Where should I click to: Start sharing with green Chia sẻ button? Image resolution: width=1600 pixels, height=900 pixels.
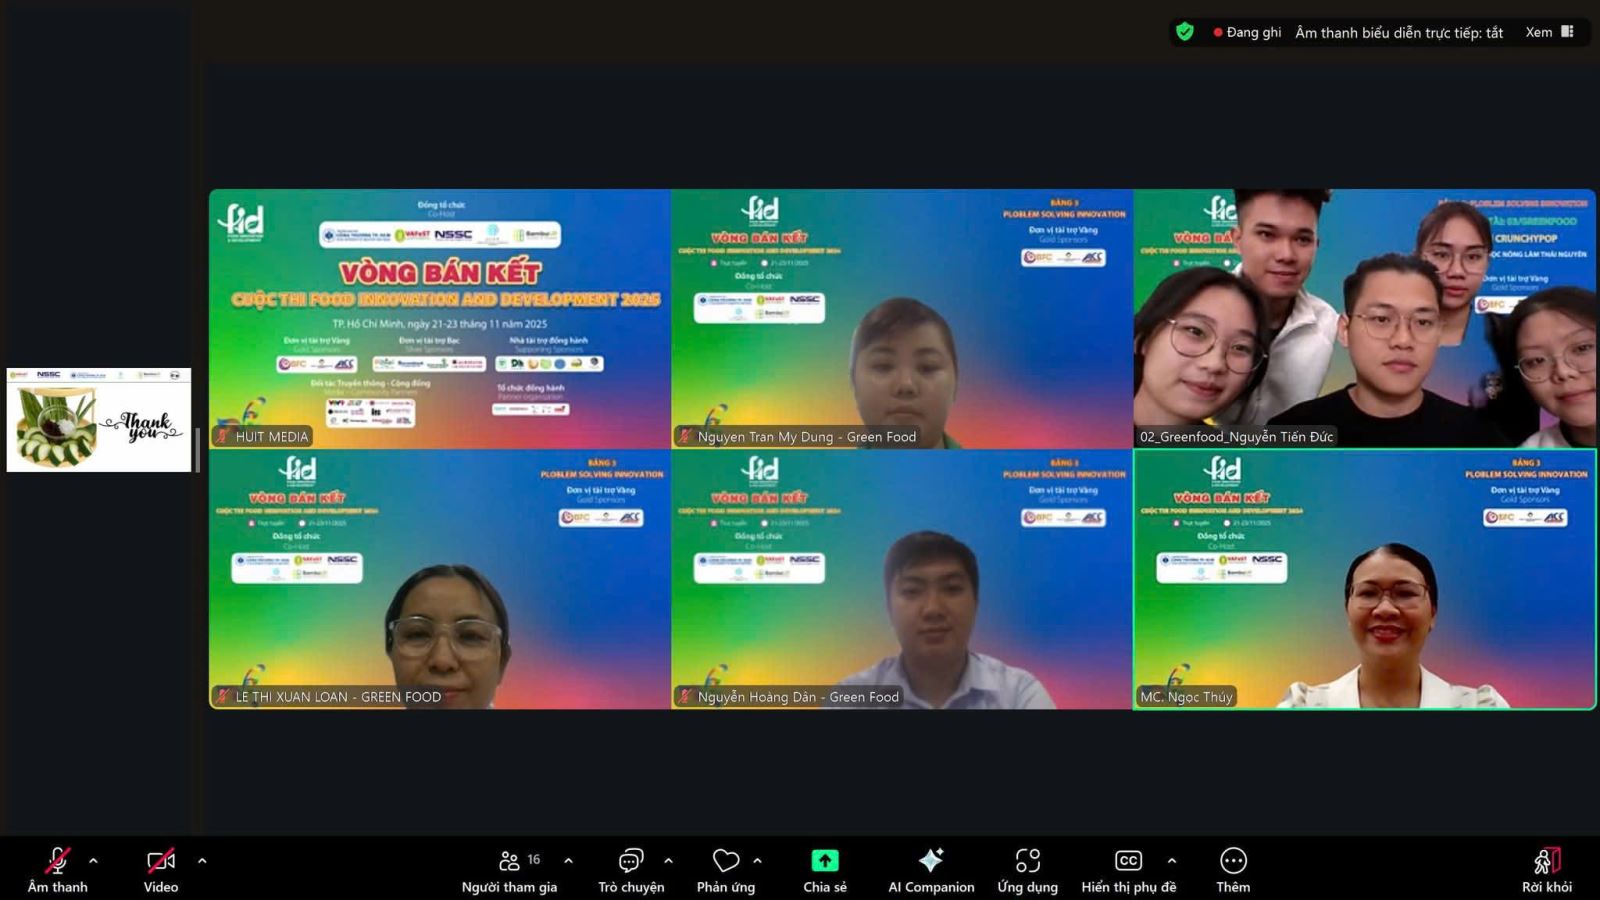825,862
